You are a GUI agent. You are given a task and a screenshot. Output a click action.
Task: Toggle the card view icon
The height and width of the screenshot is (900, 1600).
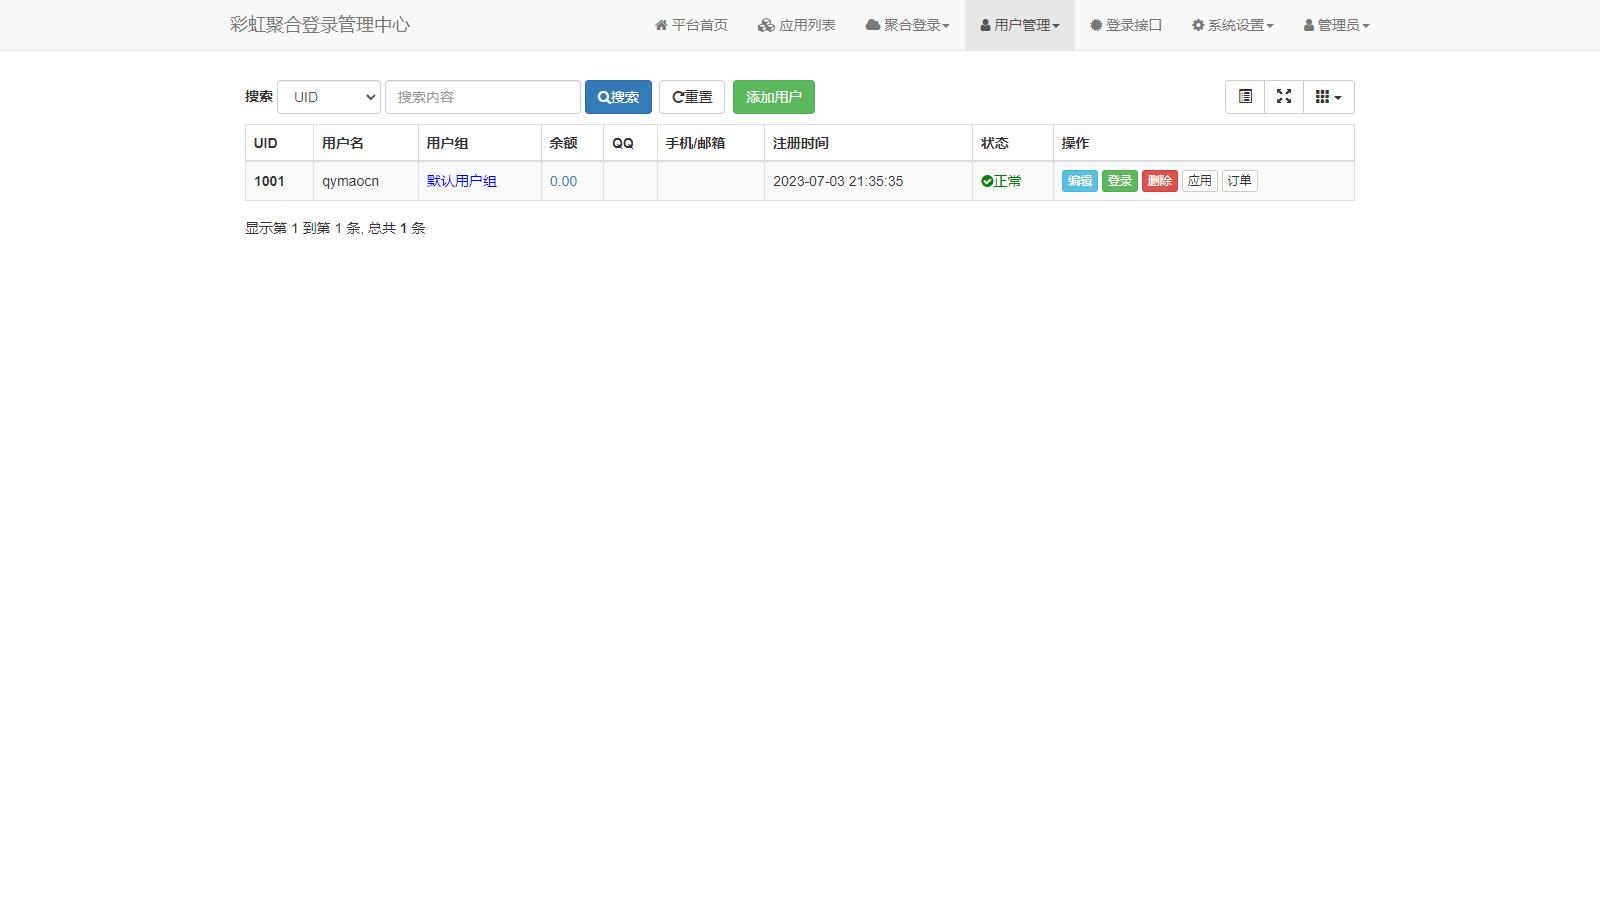pyautogui.click(x=1245, y=97)
